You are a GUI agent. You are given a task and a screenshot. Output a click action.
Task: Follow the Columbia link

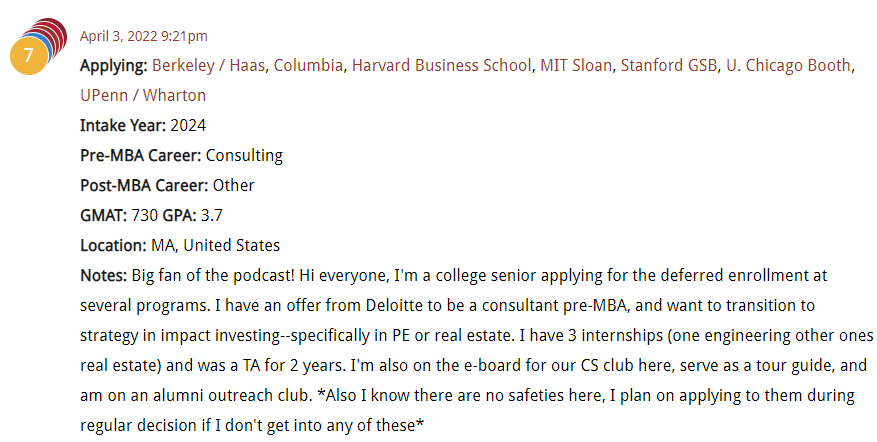pyautogui.click(x=309, y=66)
